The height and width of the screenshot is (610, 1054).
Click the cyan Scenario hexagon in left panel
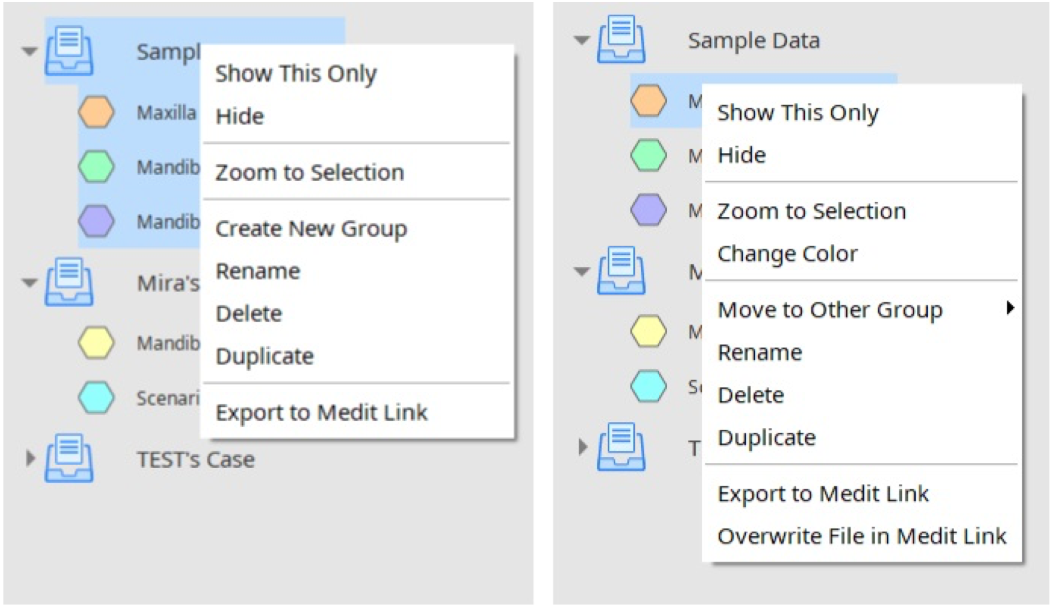(96, 397)
